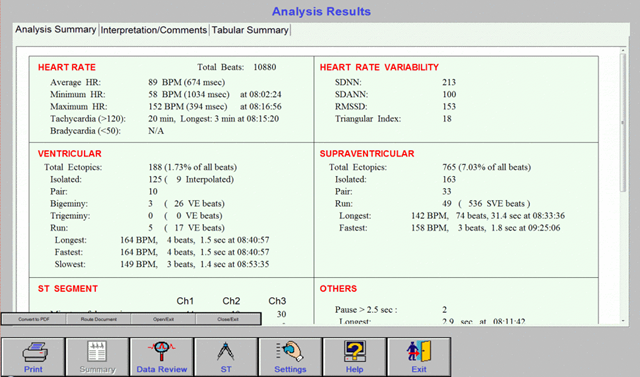Open Help with the question mark icon
This screenshot has width=640, height=377.
coord(354,351)
